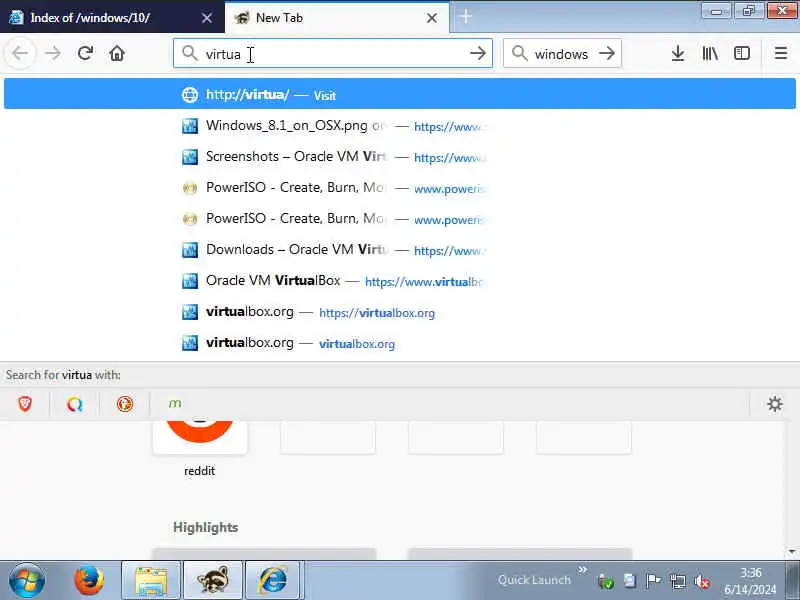Select Downloads – Oracle VM suggestion

click(x=399, y=250)
